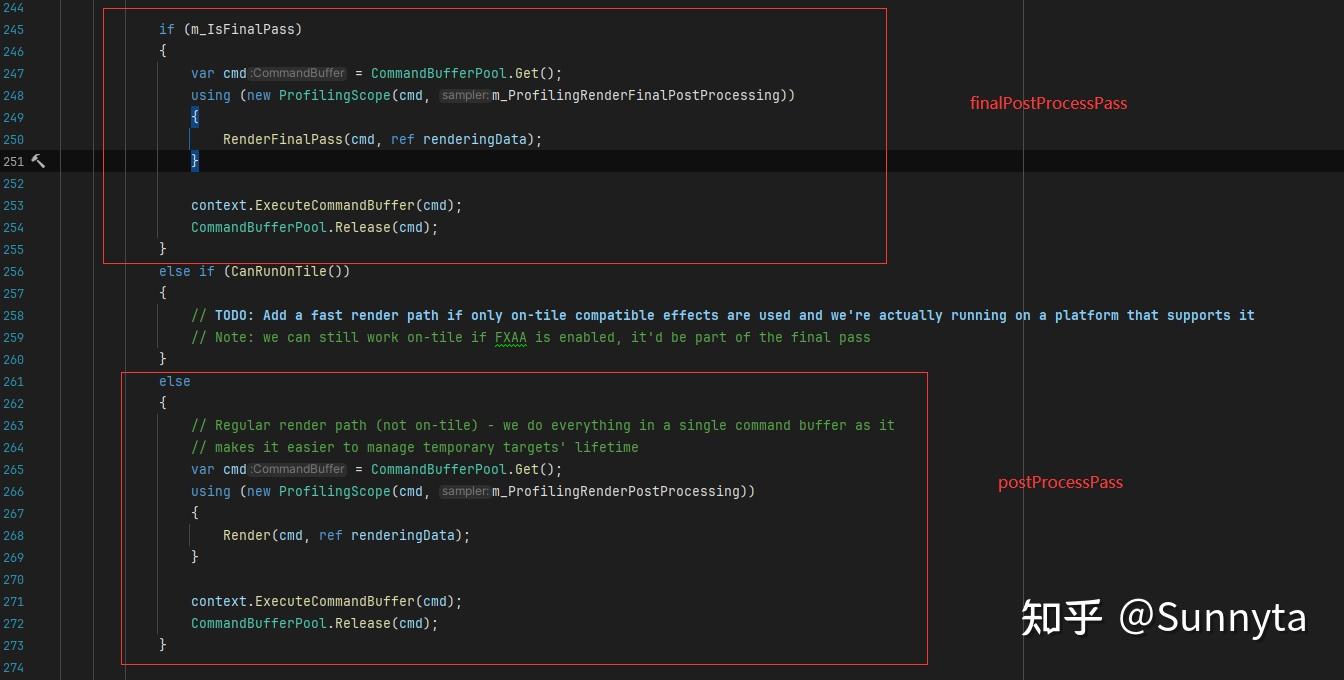The width and height of the screenshot is (1344, 680).
Task: Click the sampler parameter hint on line 248
Action: [464, 95]
